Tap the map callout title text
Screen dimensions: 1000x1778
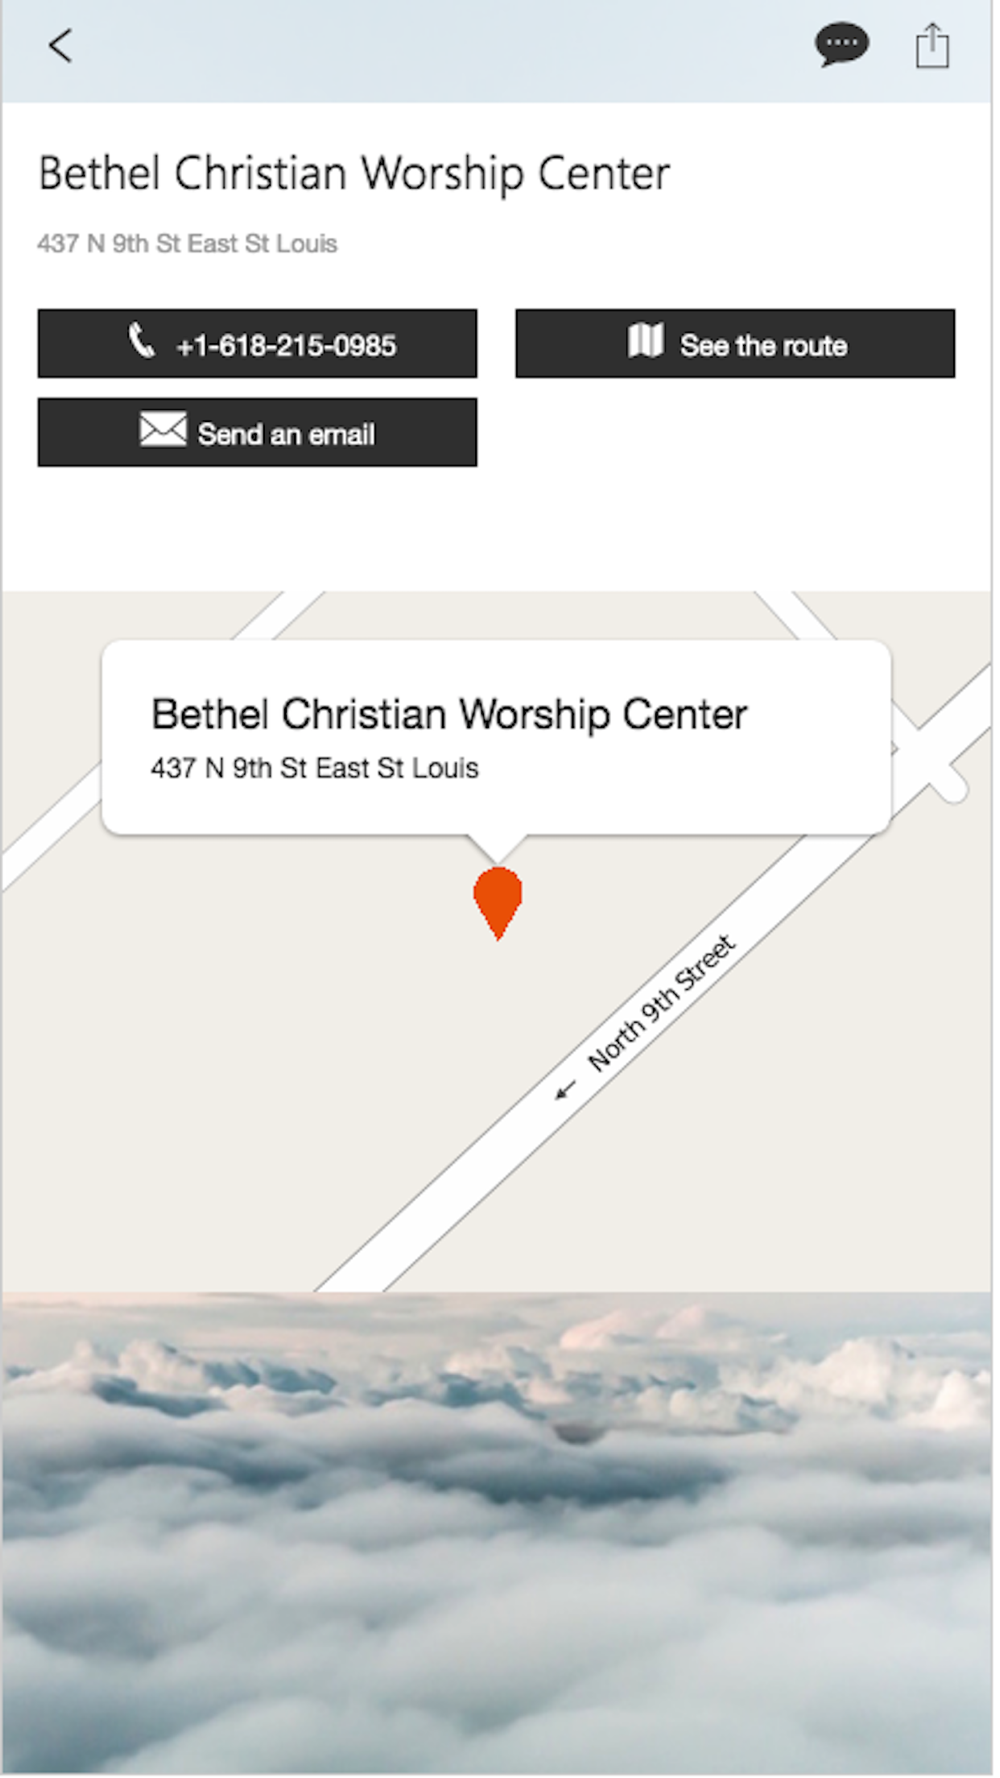[449, 715]
